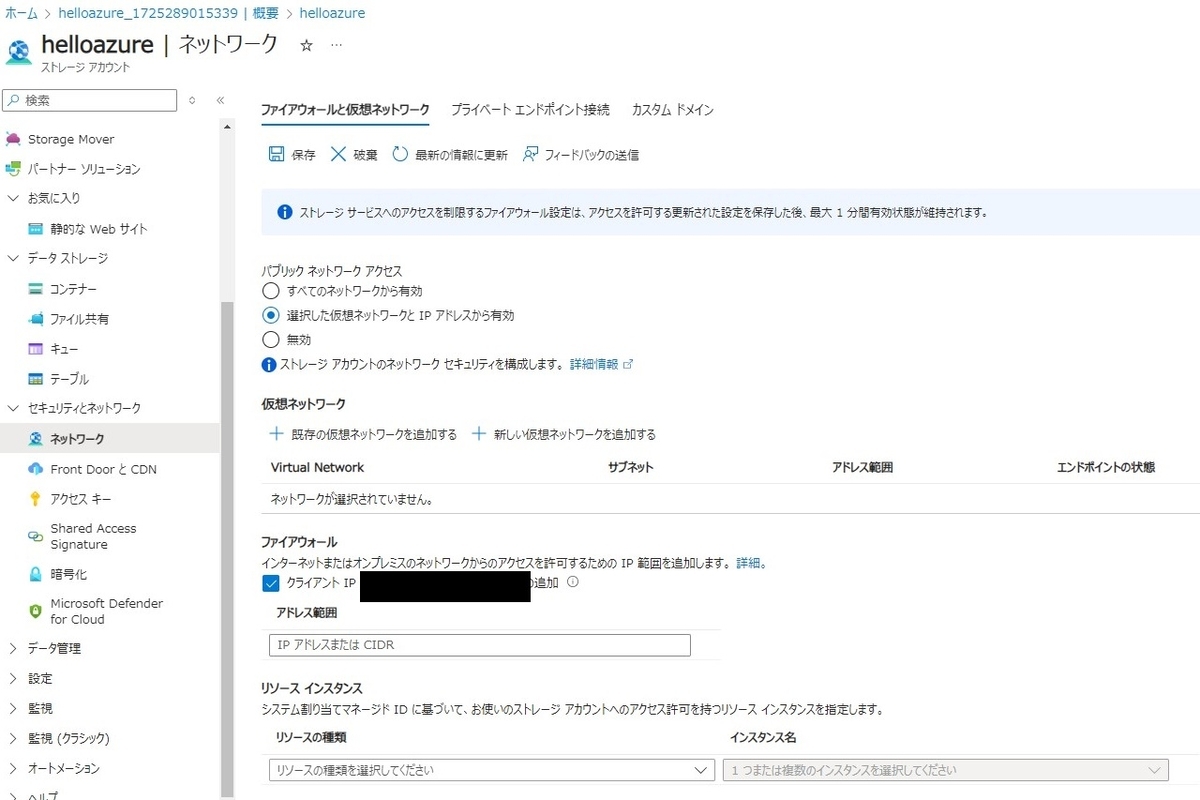1200x800 pixels.
Task: Click the Microsoft Defender for Cloud icon
Action: (36, 611)
